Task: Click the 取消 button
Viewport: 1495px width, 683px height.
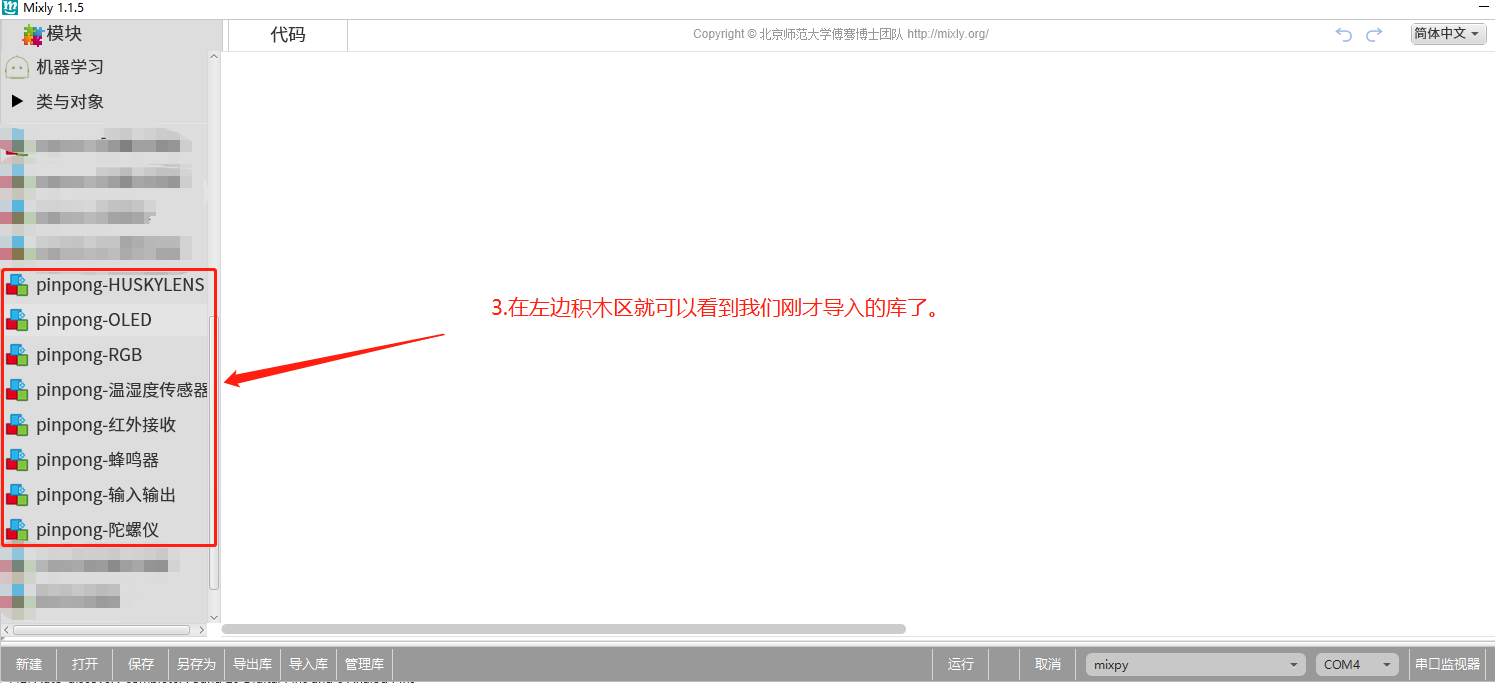Action: click(x=1048, y=664)
